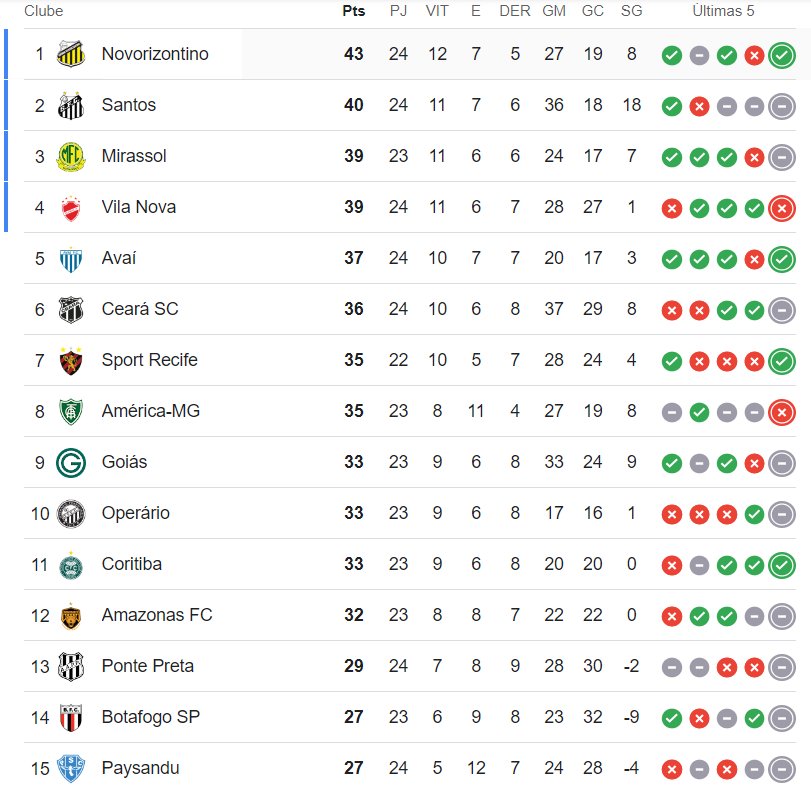The height and width of the screenshot is (788, 811).
Task: Click América-MG's latest match loss icon
Action: pos(782,411)
